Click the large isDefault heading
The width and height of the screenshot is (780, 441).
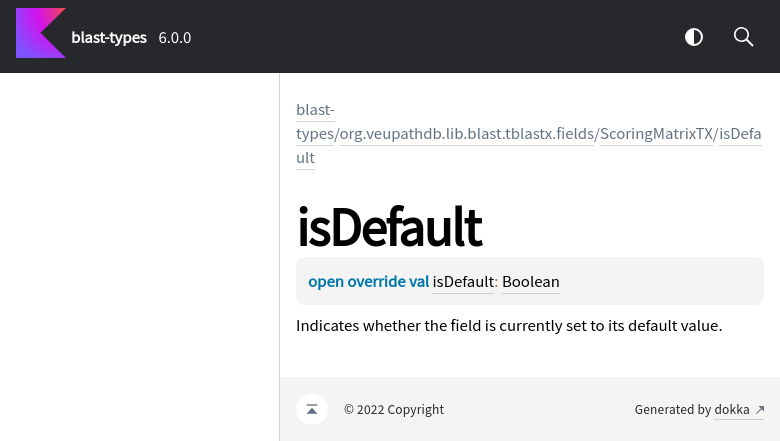click(389, 227)
